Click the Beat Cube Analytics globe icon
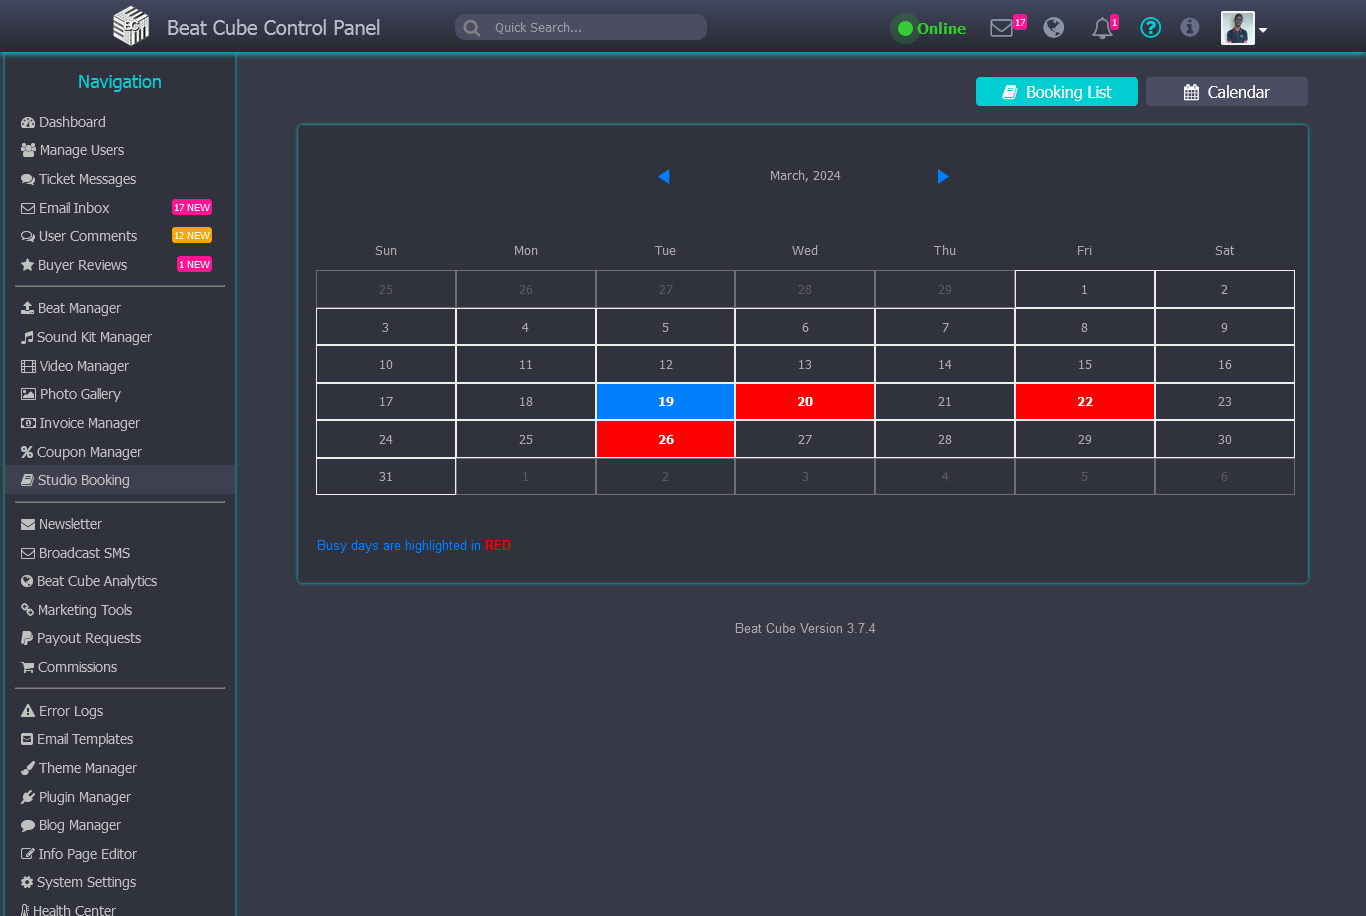Screen dimensions: 1366x916 click(28, 581)
